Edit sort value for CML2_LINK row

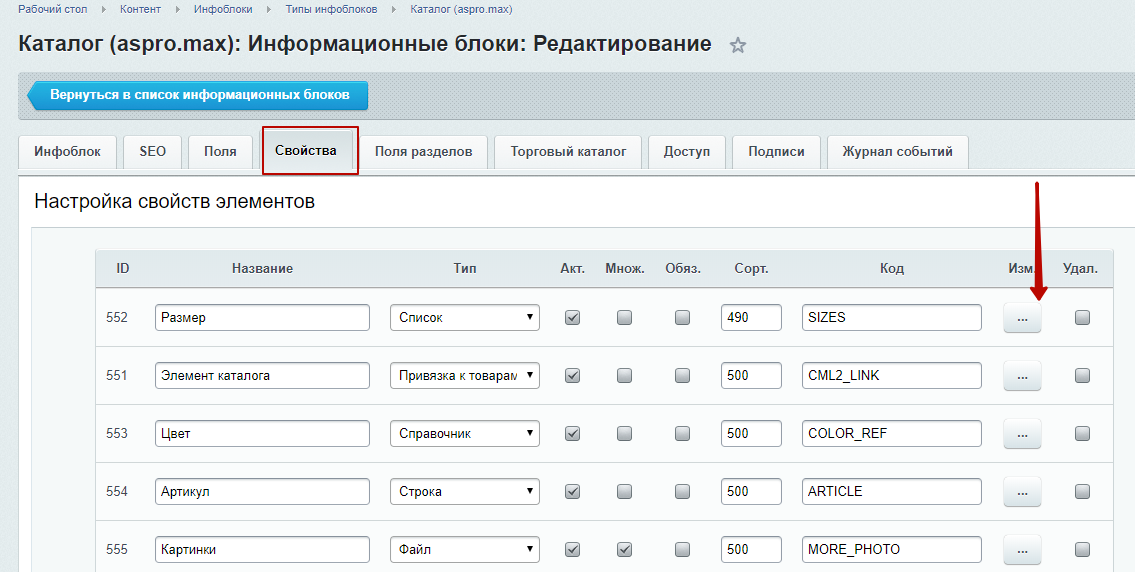(751, 375)
